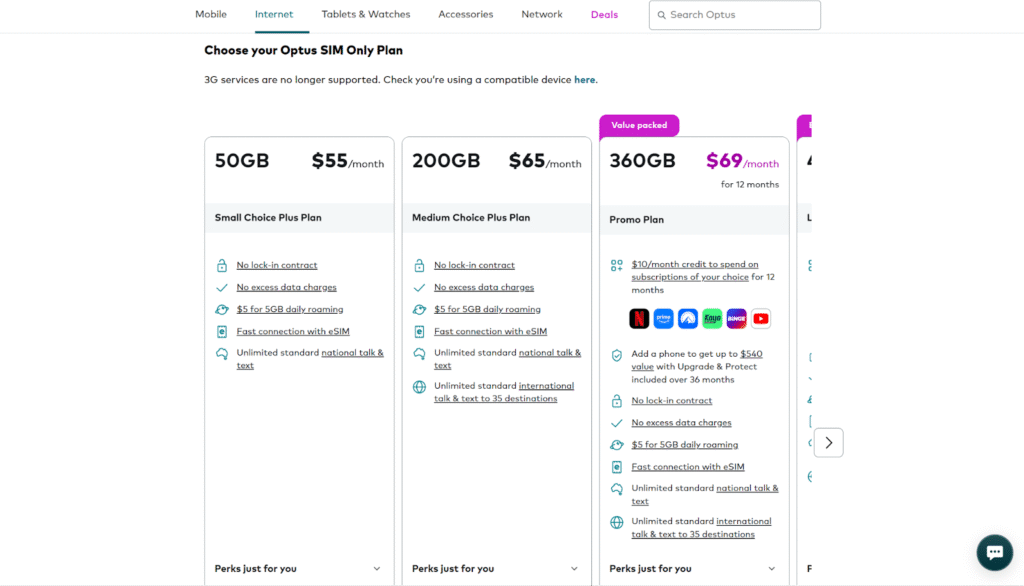Open the $540 value link in Promo Plan
This screenshot has width=1024, height=586.
tap(751, 354)
